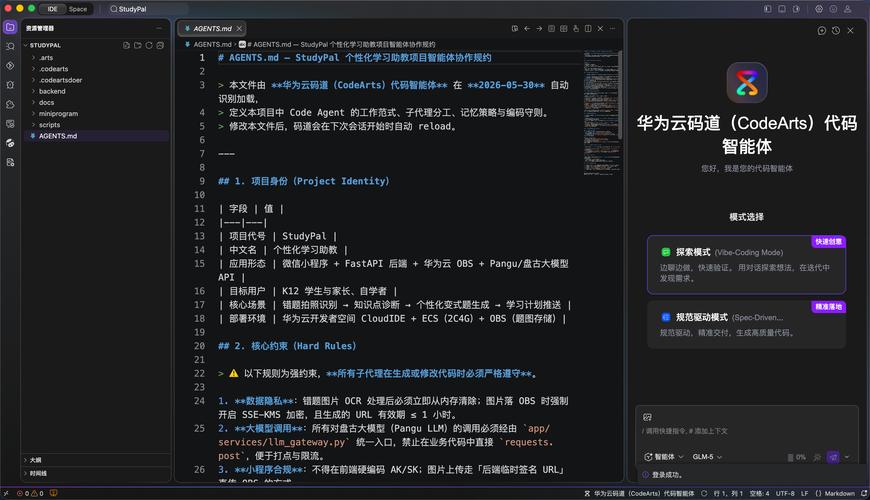Open the send options dropdown arrow
This screenshot has height=500, width=870.
(x=847, y=457)
